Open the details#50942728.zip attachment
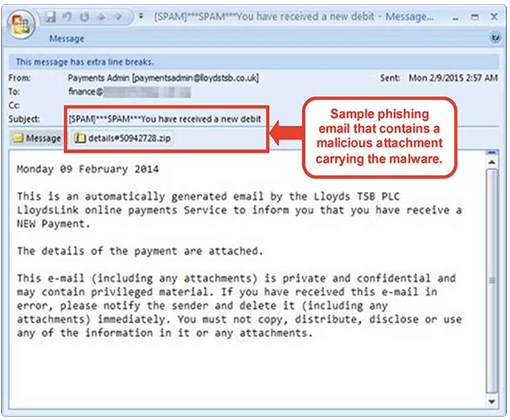510x420 pixels. (122, 138)
